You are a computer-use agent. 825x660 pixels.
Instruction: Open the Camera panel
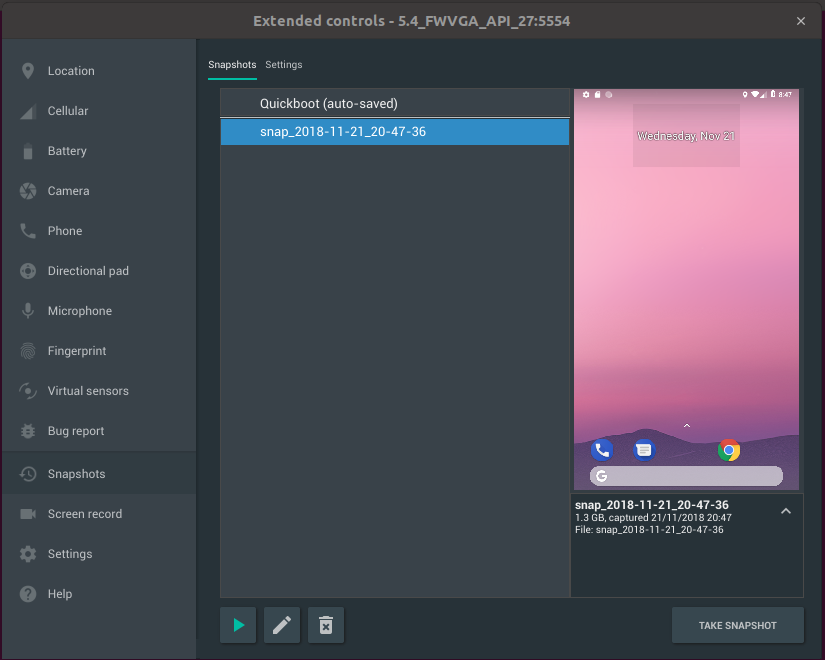coord(70,190)
